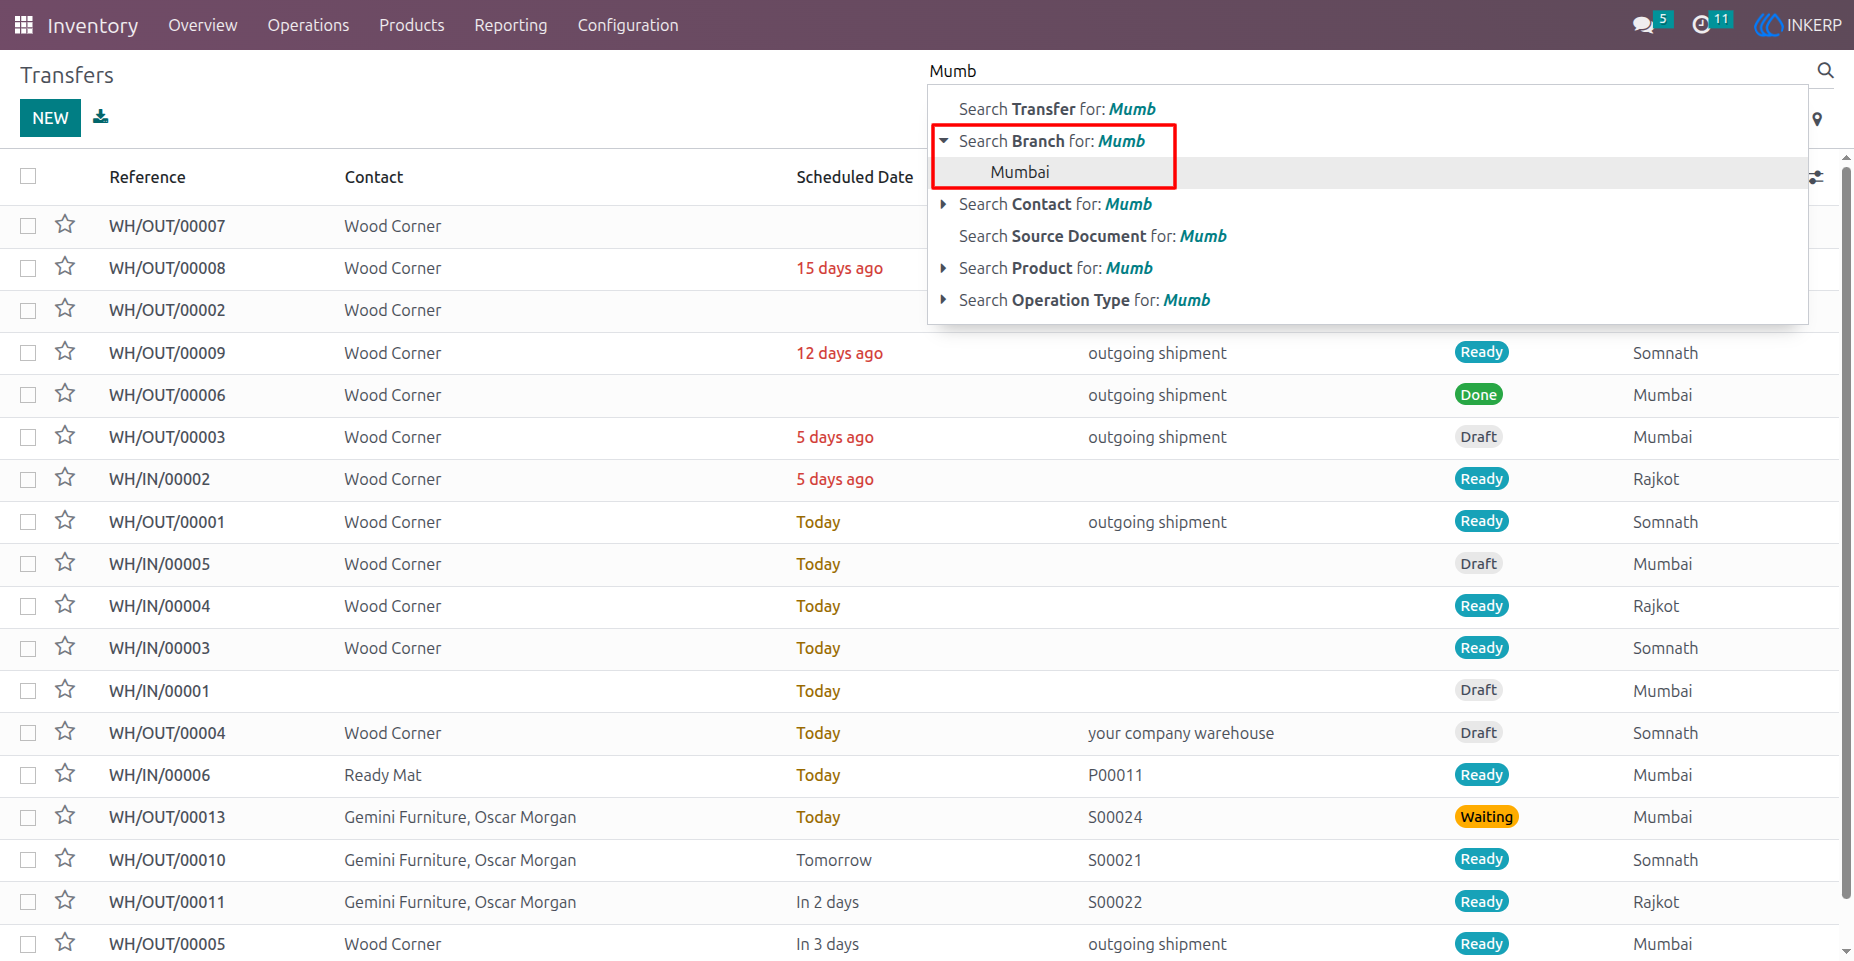Open the Operations menu
The height and width of the screenshot is (961, 1854).
point(308,25)
